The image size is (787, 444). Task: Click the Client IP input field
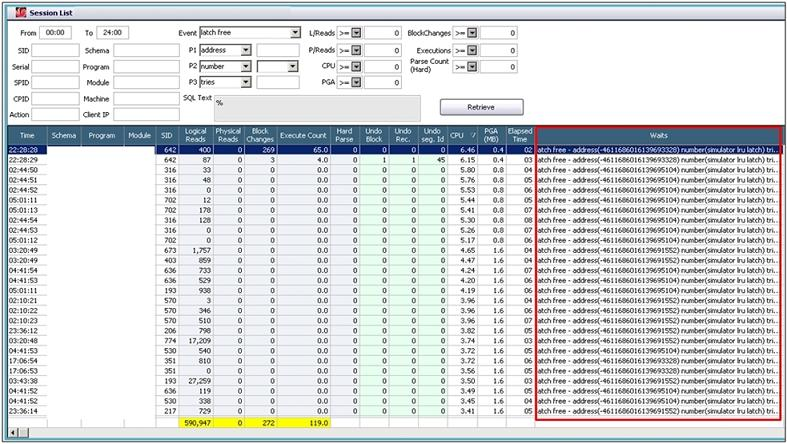pos(147,114)
